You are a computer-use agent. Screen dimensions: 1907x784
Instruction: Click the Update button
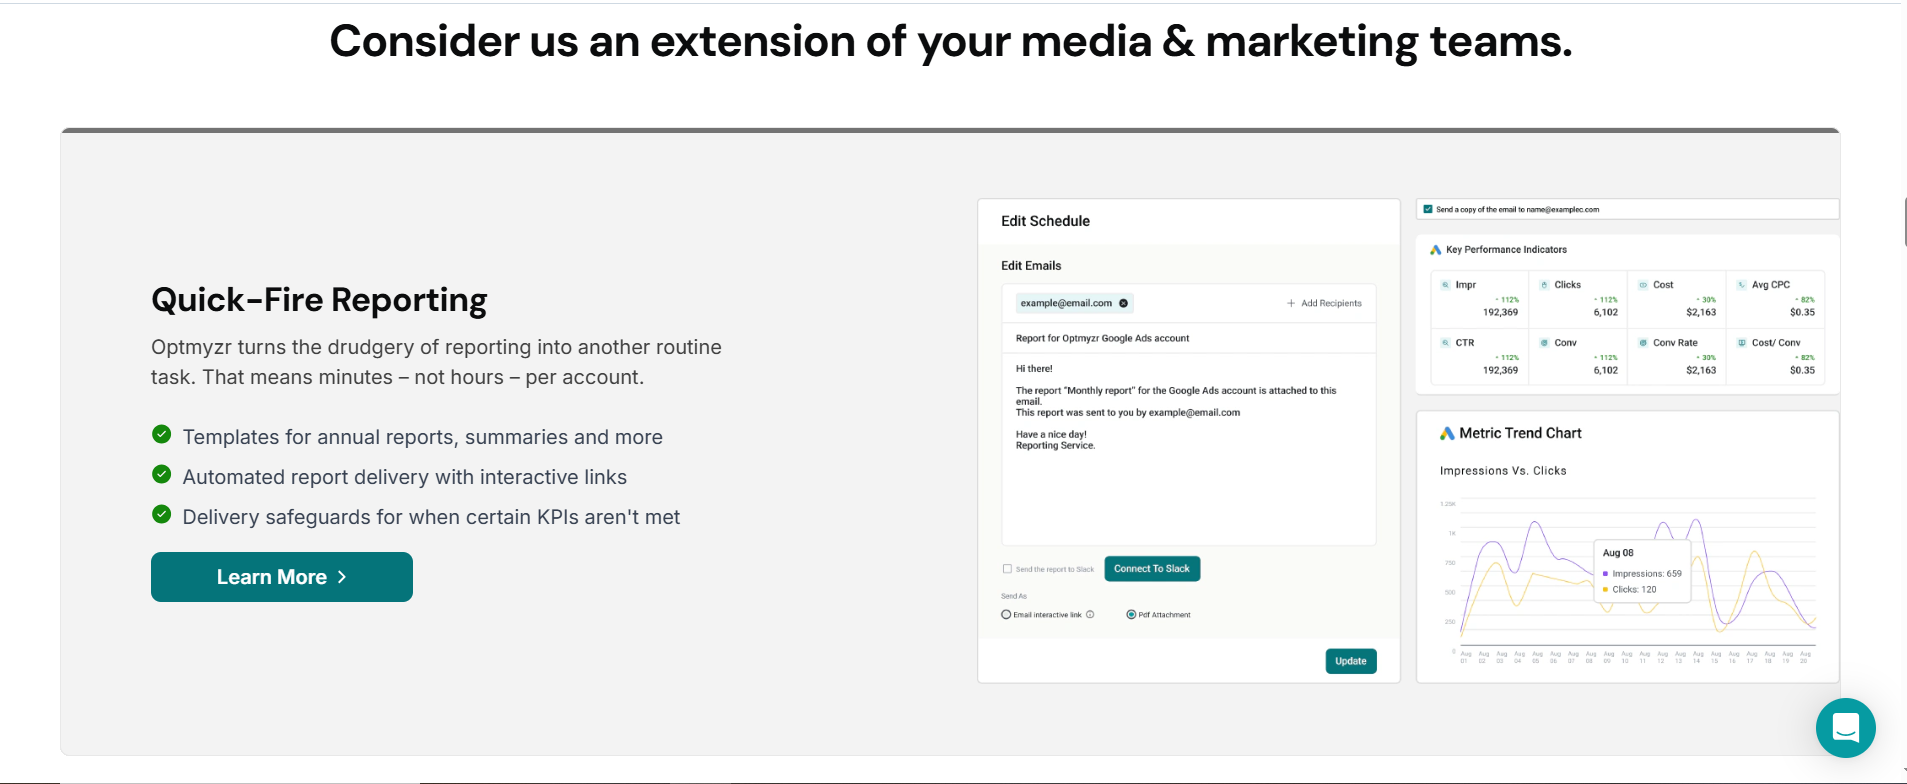(x=1351, y=661)
